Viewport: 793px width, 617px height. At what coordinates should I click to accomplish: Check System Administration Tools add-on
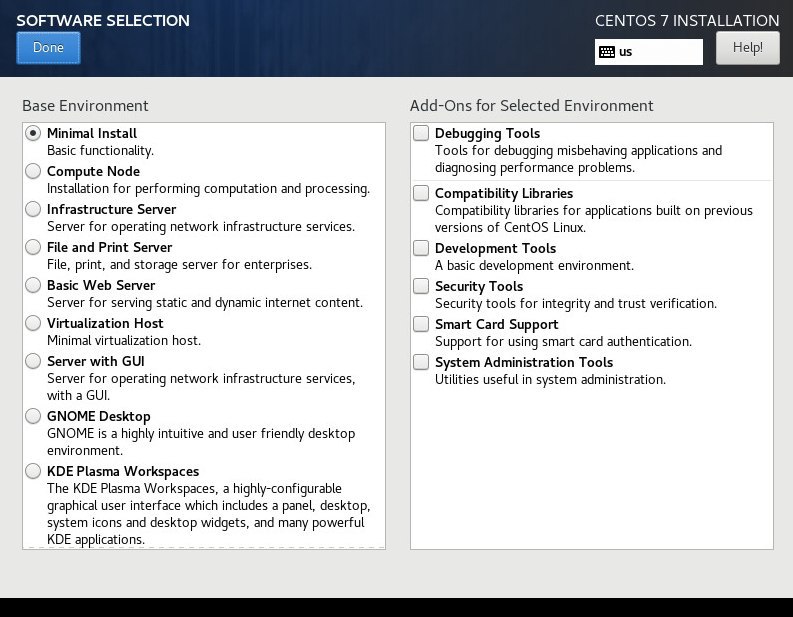421,362
